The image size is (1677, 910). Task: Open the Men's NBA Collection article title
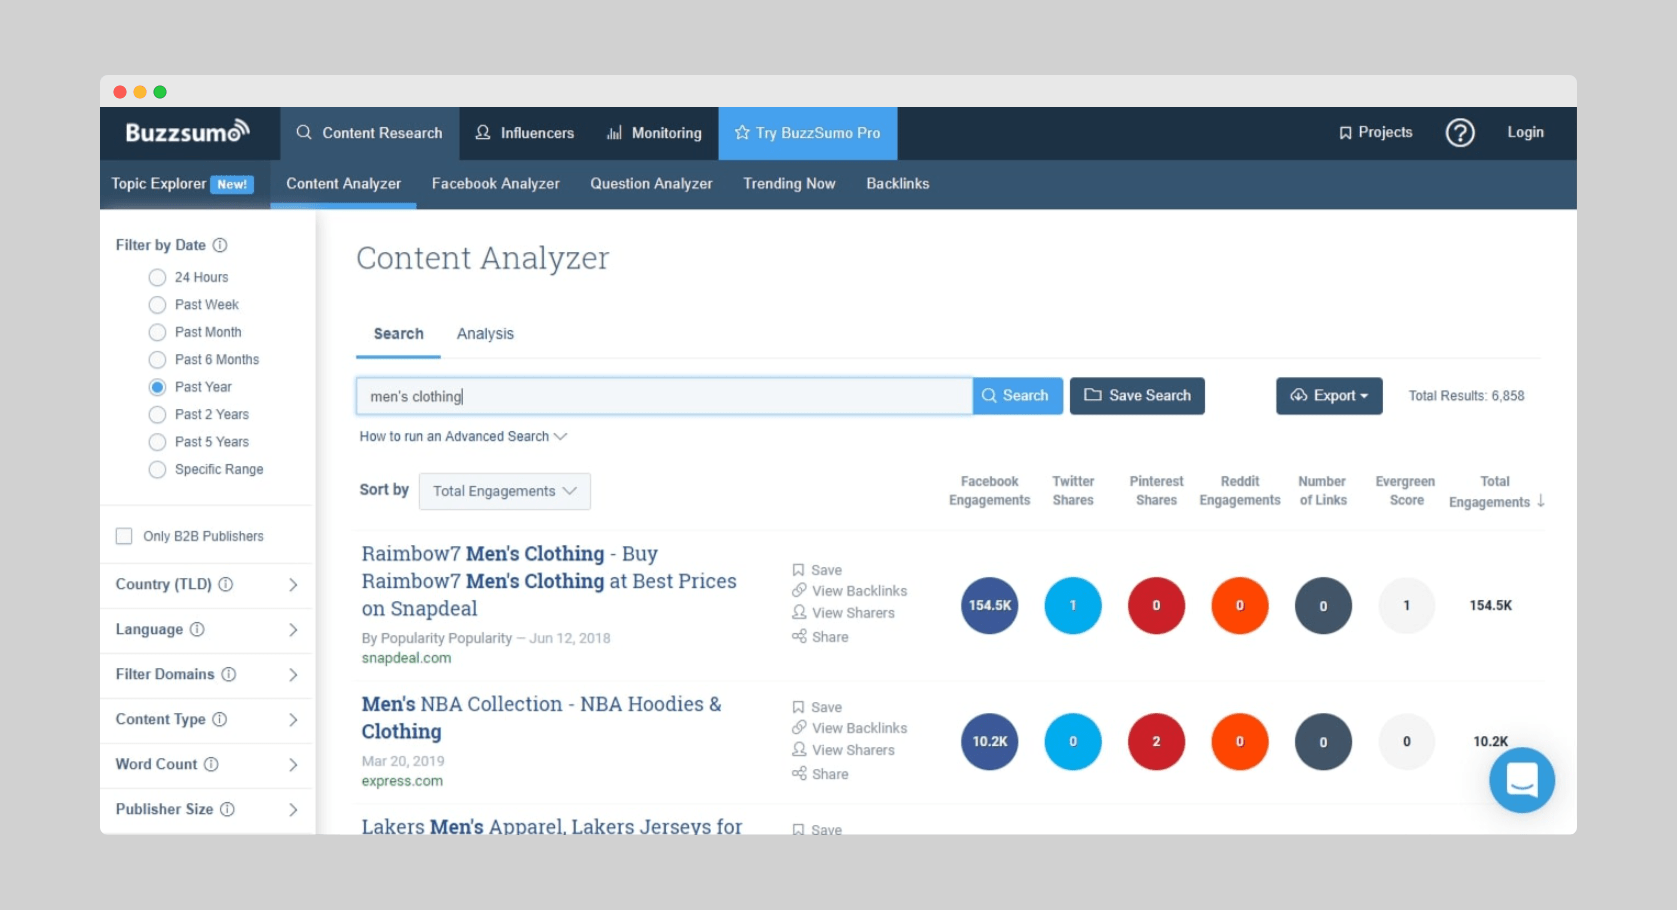pyautogui.click(x=541, y=717)
